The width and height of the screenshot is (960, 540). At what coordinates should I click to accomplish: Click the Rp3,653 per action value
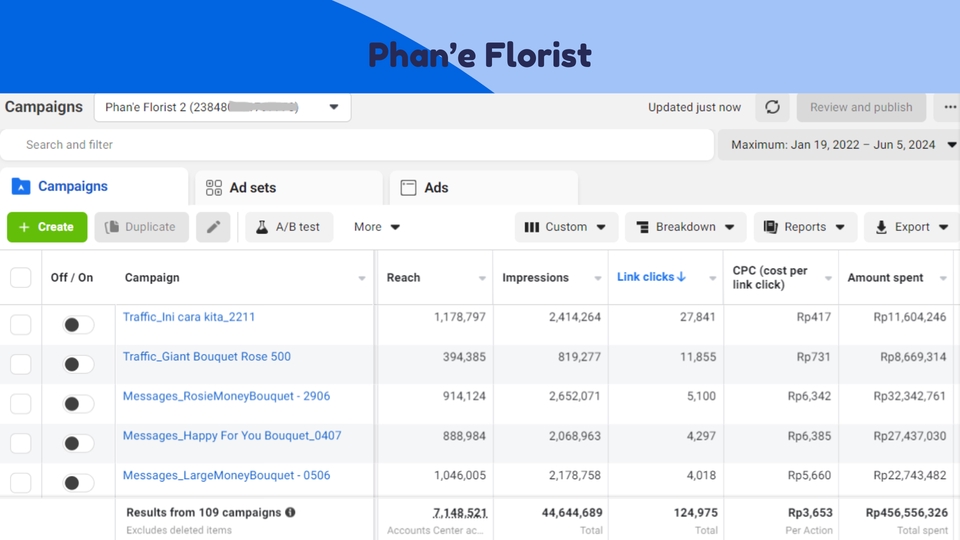click(810, 512)
